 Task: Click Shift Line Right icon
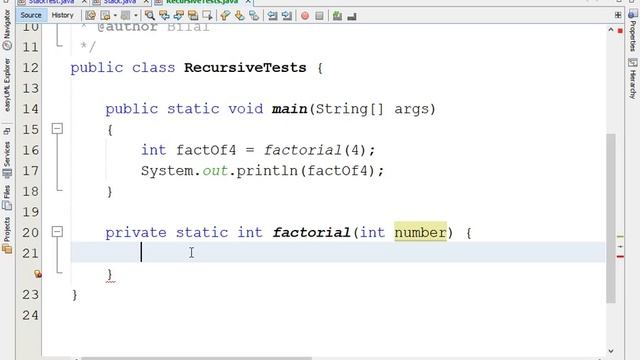[x=287, y=16]
